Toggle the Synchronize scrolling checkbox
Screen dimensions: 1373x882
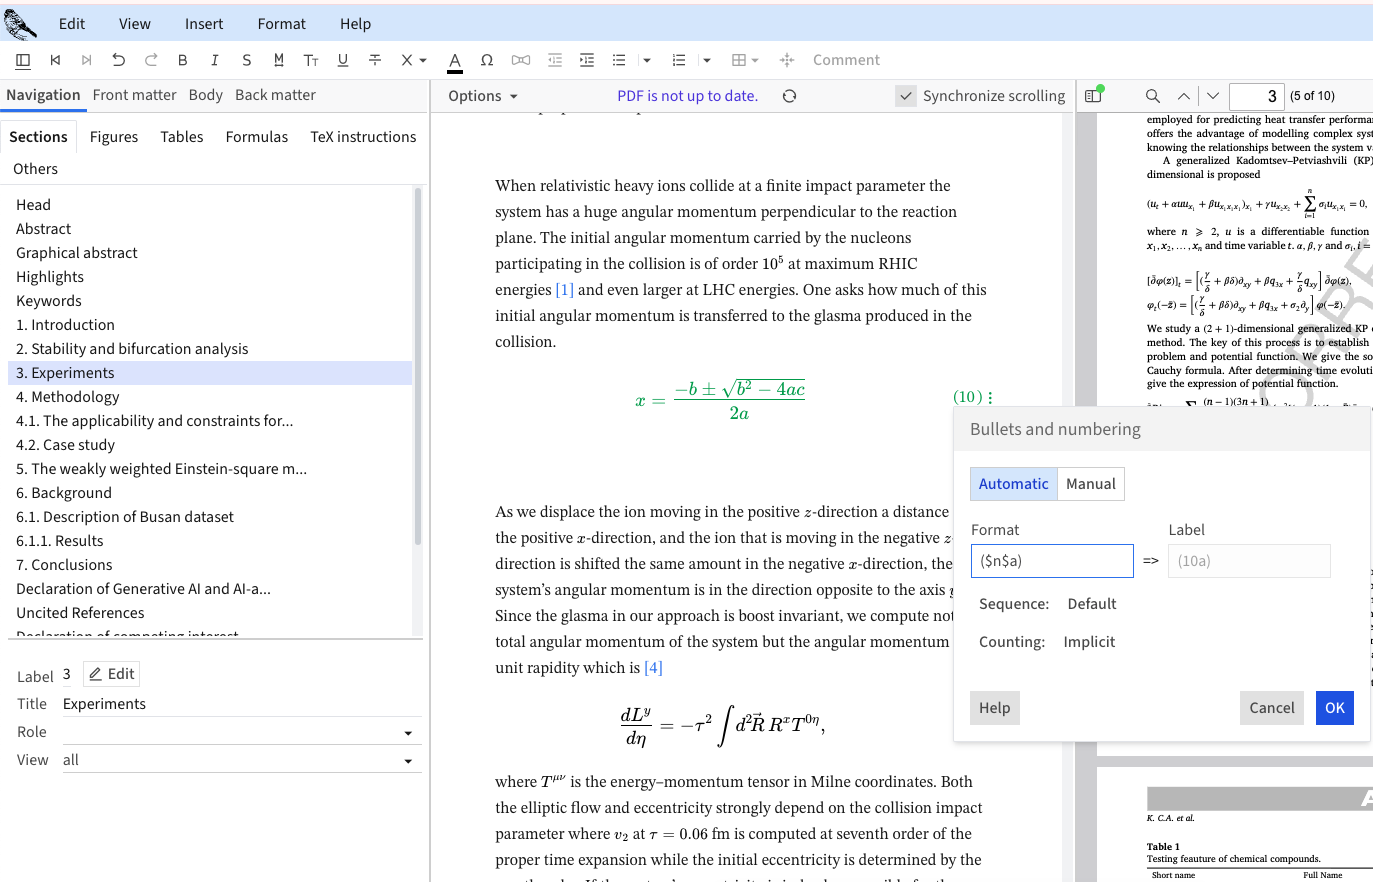(906, 96)
